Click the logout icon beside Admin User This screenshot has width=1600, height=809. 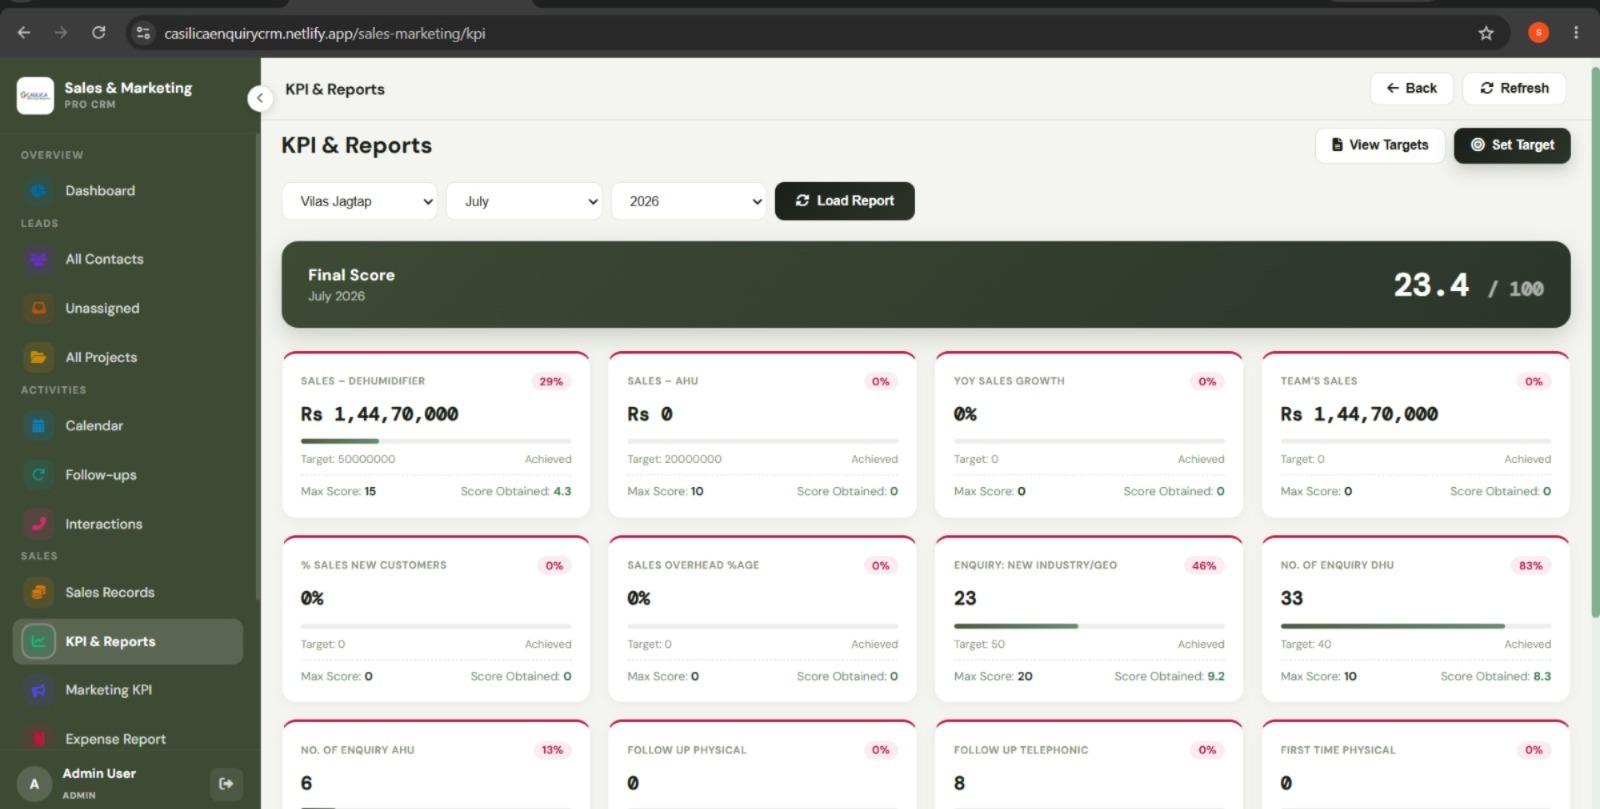pyautogui.click(x=226, y=783)
